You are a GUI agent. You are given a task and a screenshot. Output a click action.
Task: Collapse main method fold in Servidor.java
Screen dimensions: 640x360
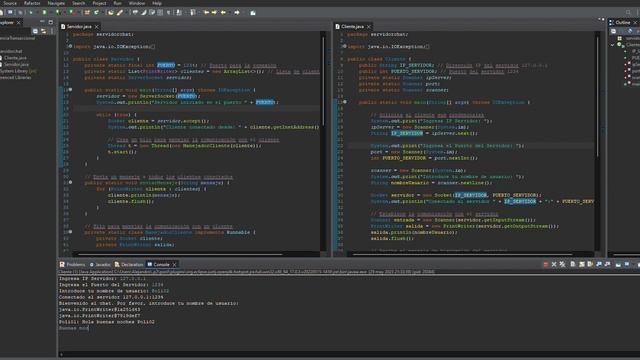point(70,89)
